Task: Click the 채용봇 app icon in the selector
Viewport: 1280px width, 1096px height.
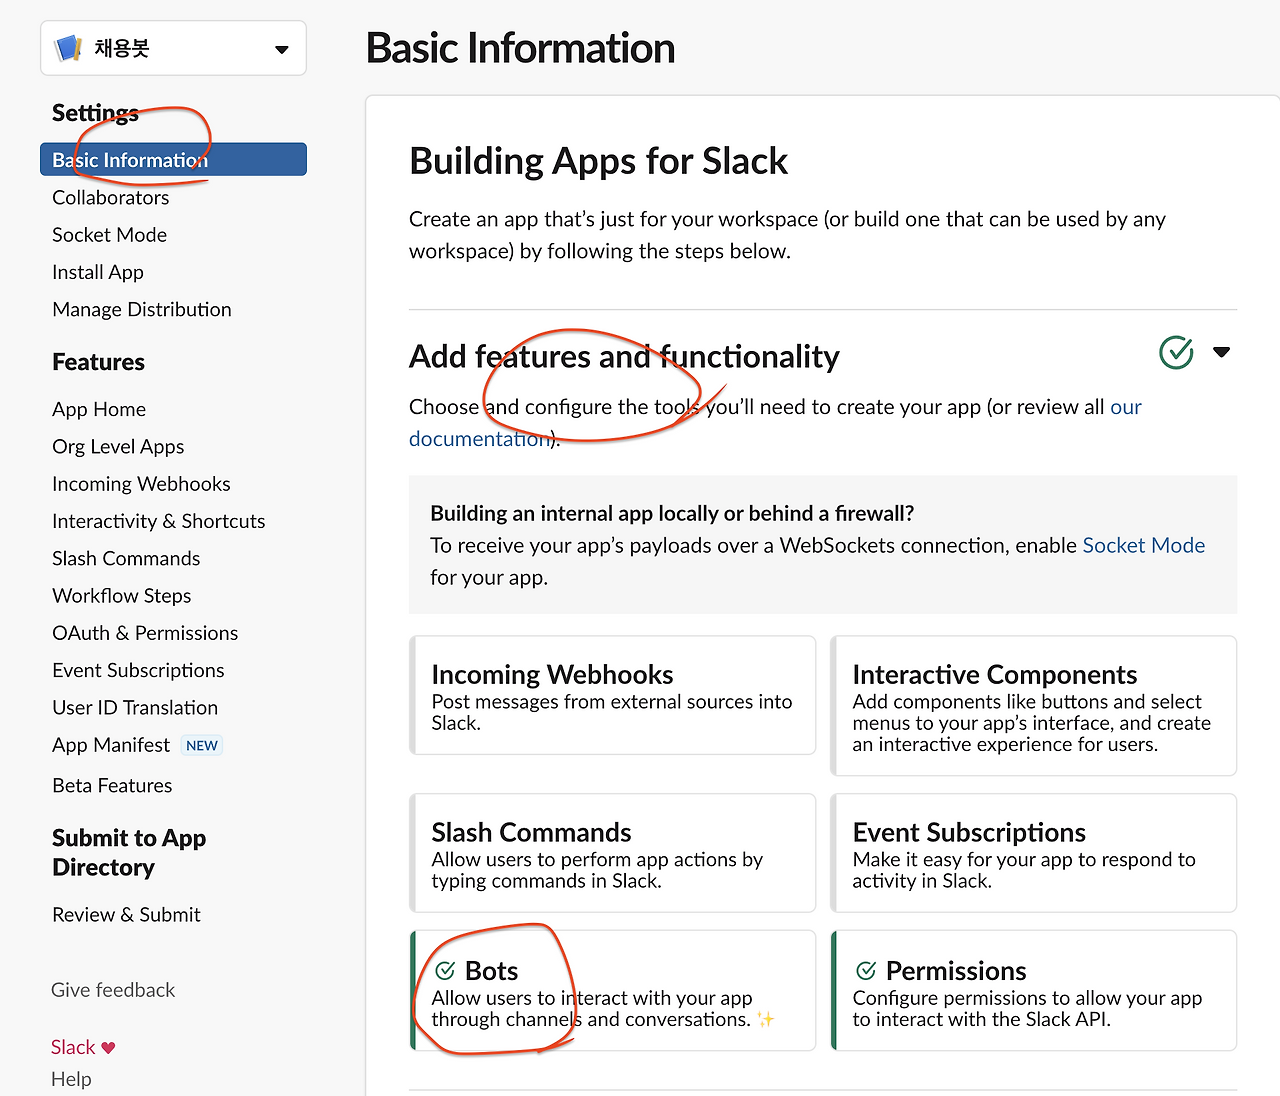Action: click(x=68, y=47)
